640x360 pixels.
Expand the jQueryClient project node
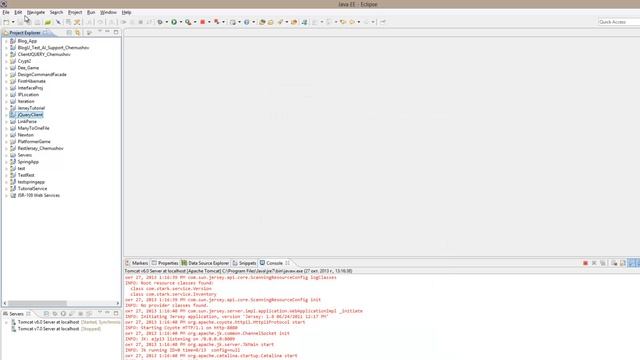7,115
